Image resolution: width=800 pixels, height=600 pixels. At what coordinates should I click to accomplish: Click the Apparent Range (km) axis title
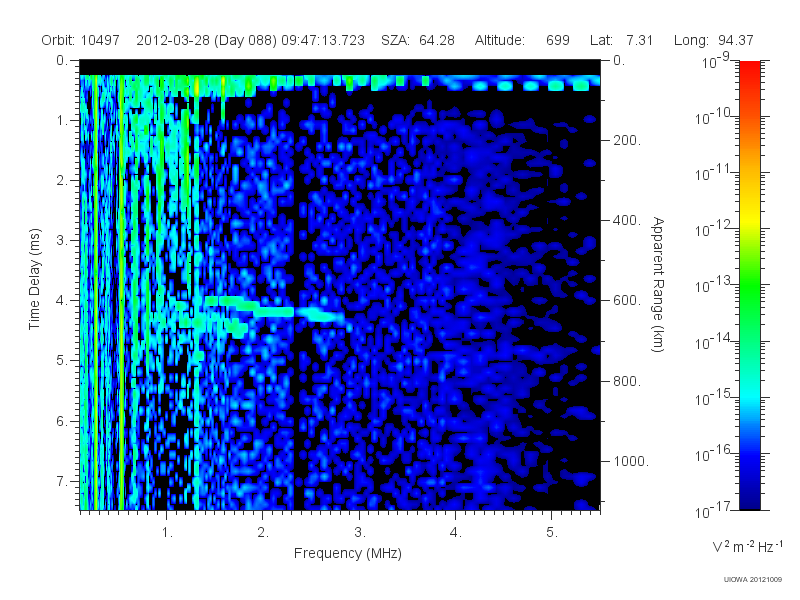pyautogui.click(x=658, y=284)
